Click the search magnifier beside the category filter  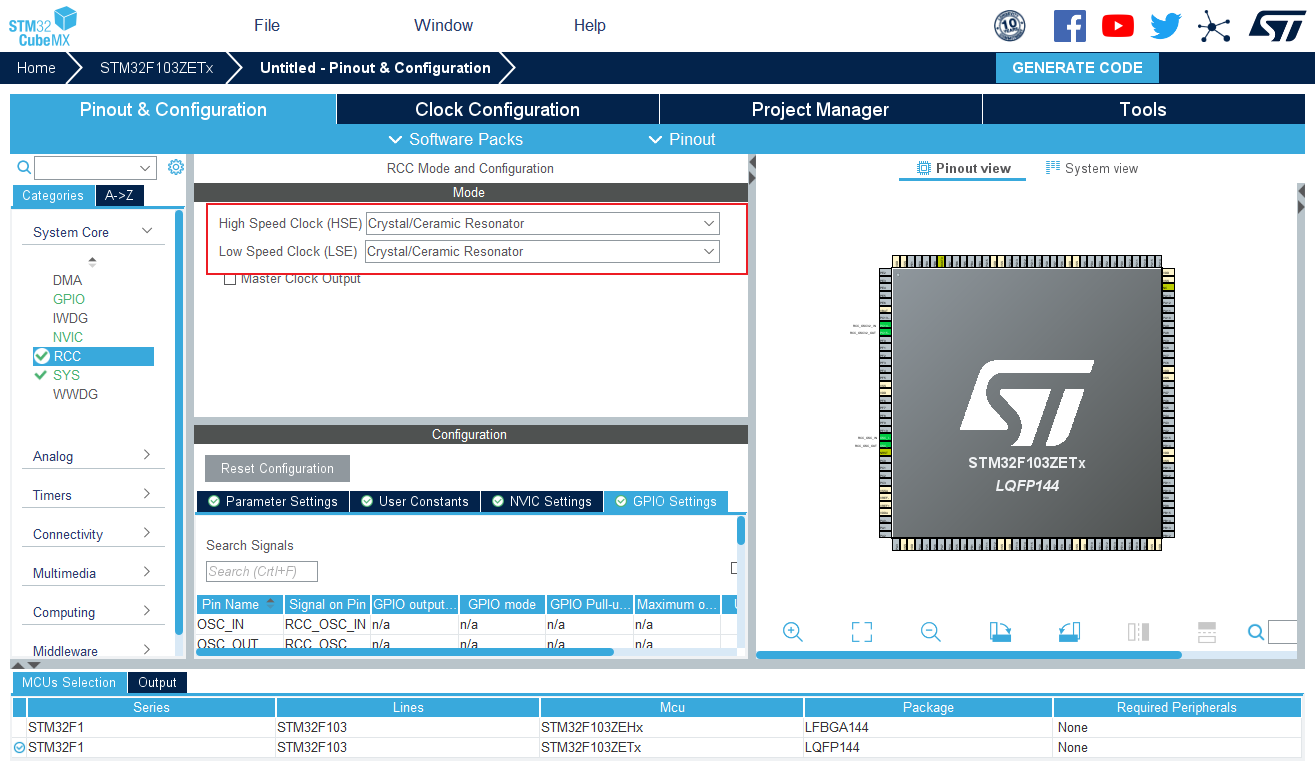(x=24, y=167)
